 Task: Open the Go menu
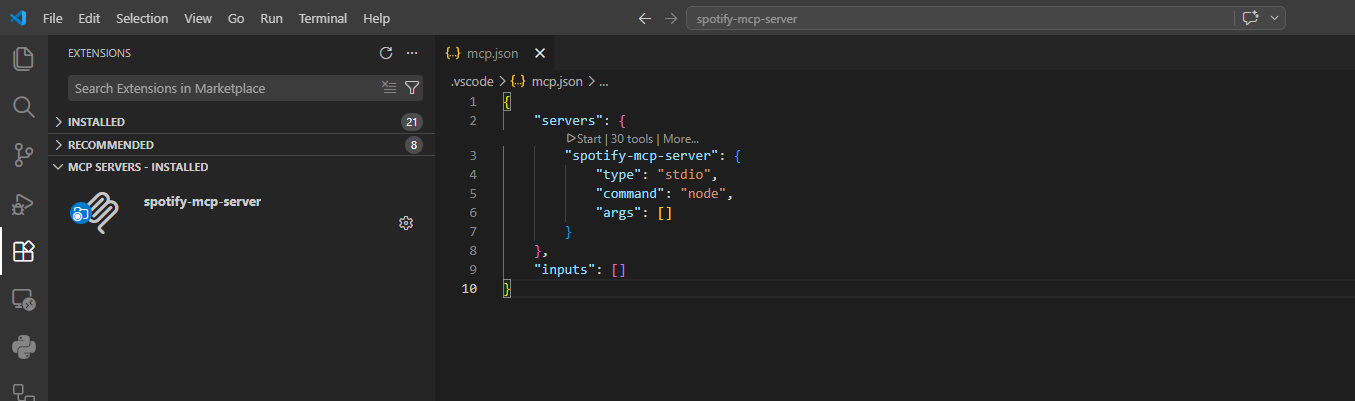coord(236,19)
